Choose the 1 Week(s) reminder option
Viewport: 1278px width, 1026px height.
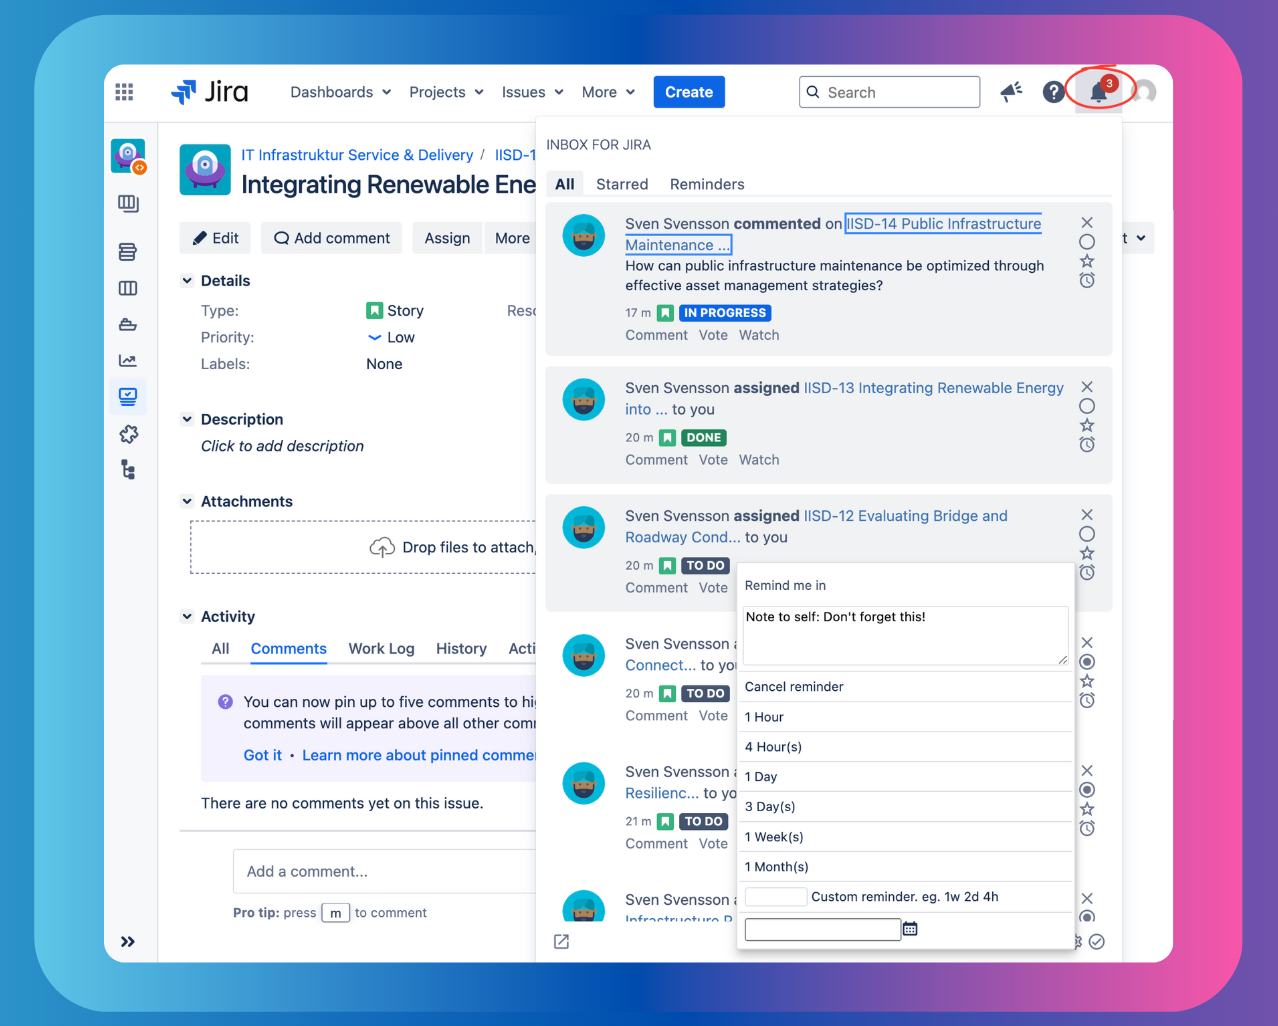point(905,837)
